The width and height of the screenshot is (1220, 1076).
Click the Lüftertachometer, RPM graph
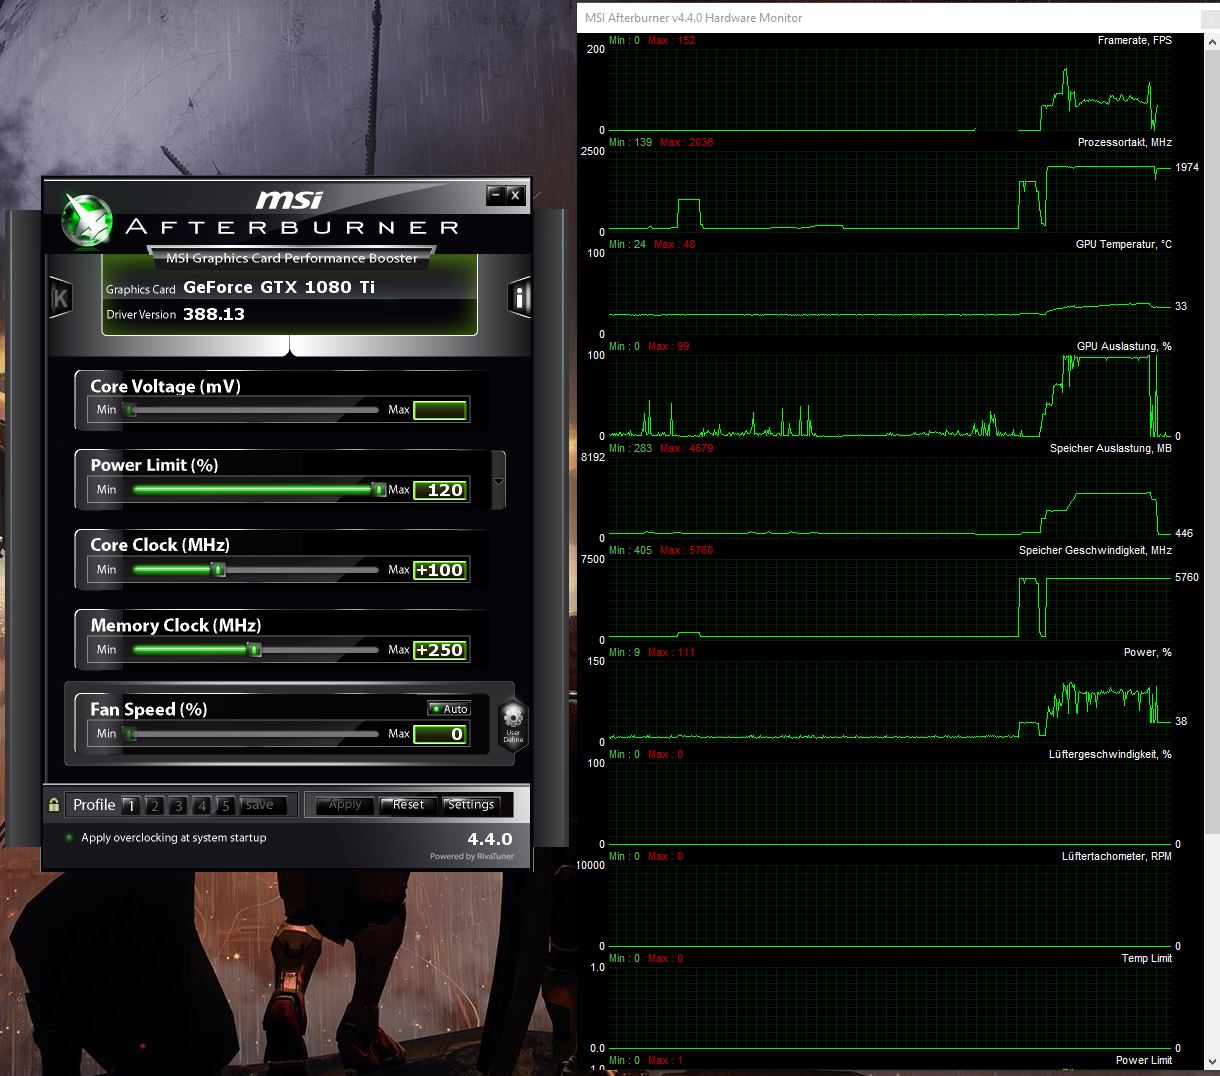click(x=889, y=905)
